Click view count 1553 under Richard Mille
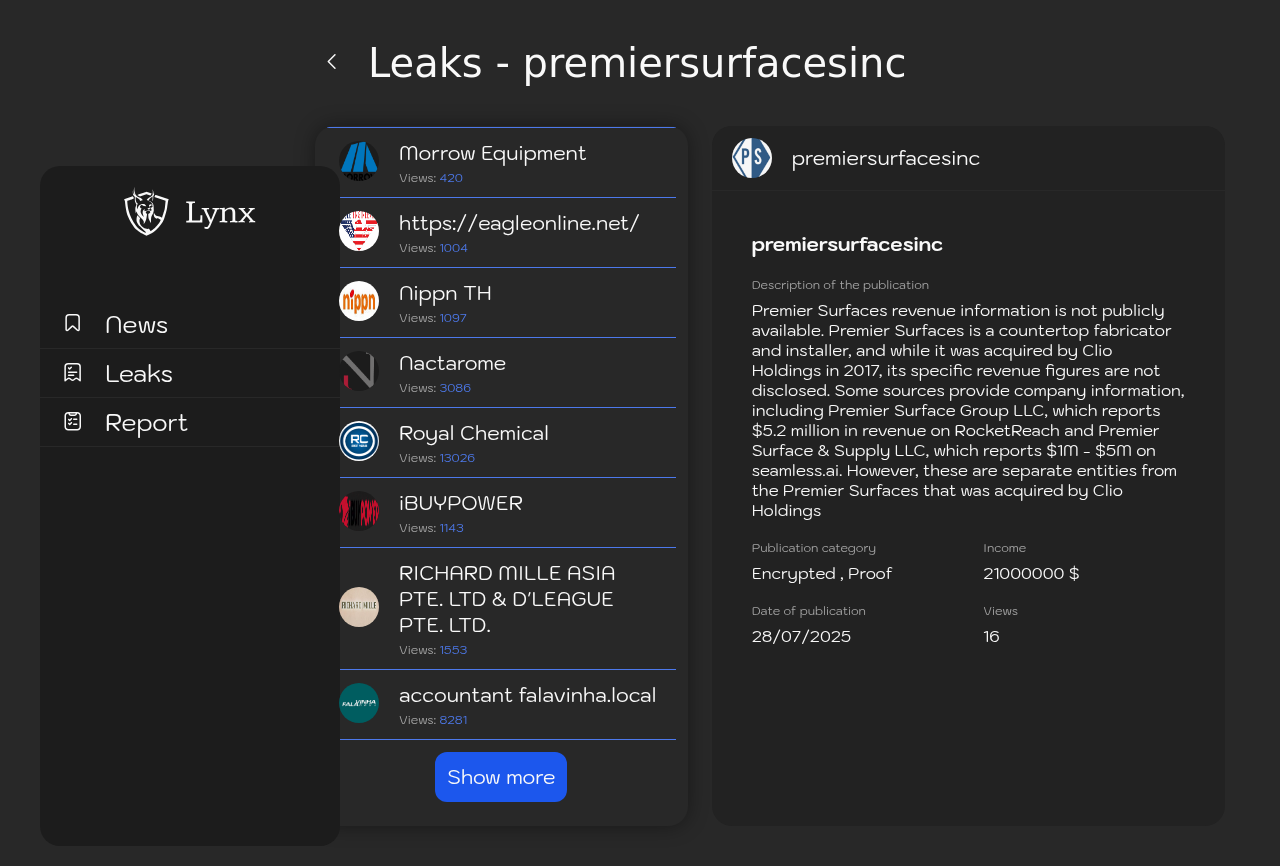Image resolution: width=1280 pixels, height=866 pixels. pos(453,650)
